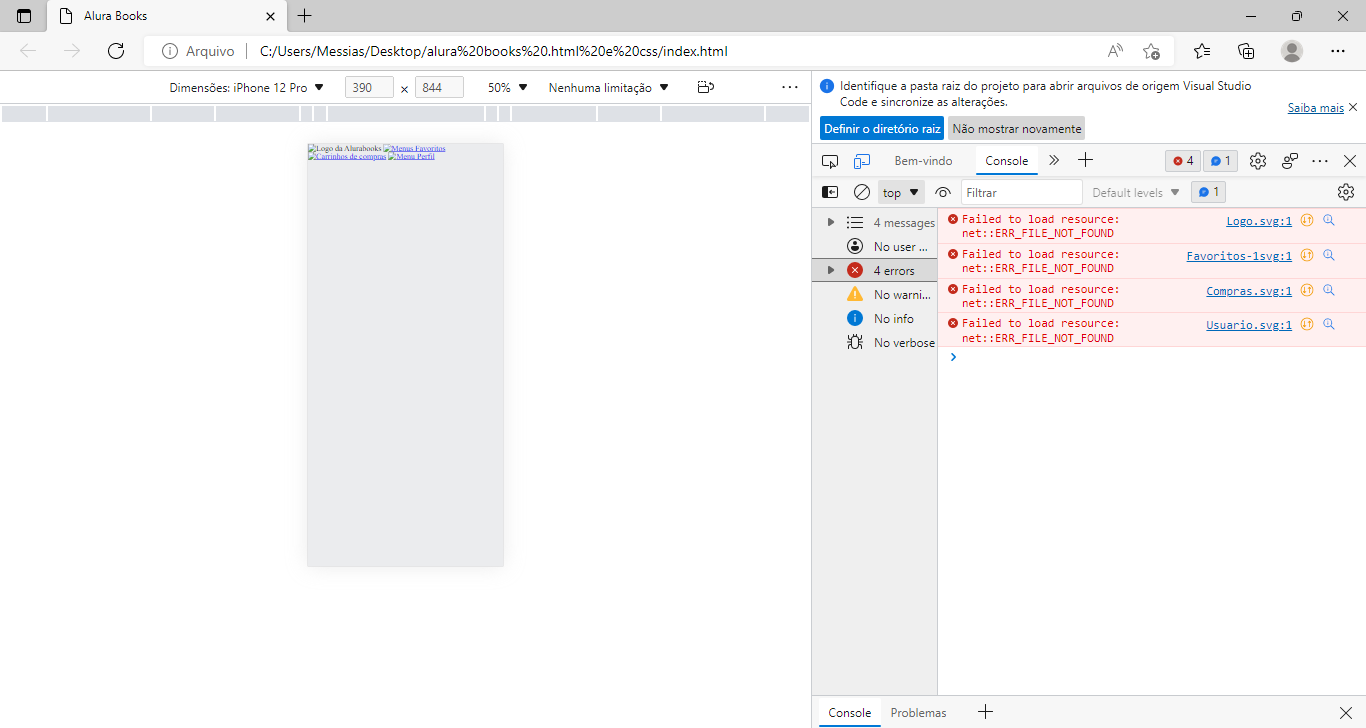Open DevTools Settings gear

(1258, 161)
